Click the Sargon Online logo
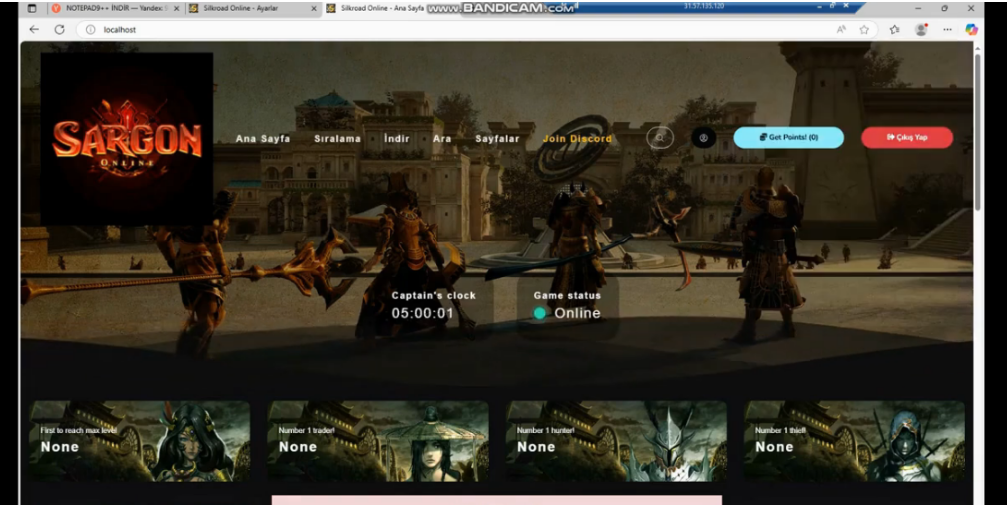The height and width of the screenshot is (505, 1007). (127, 139)
